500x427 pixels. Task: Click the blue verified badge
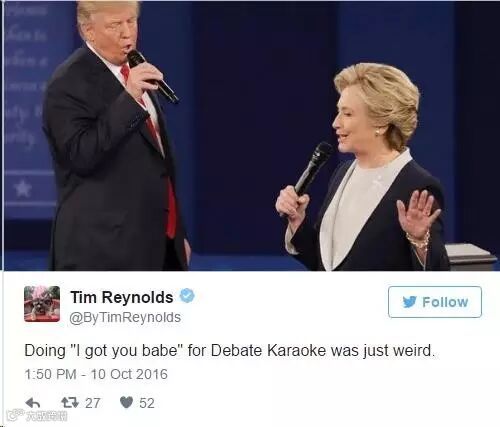coord(187,296)
